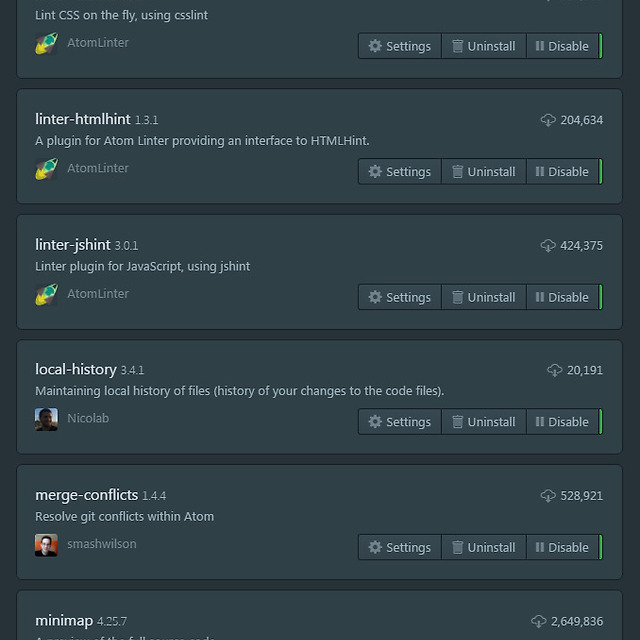Disable the linter-htmlhint package

[562, 172]
